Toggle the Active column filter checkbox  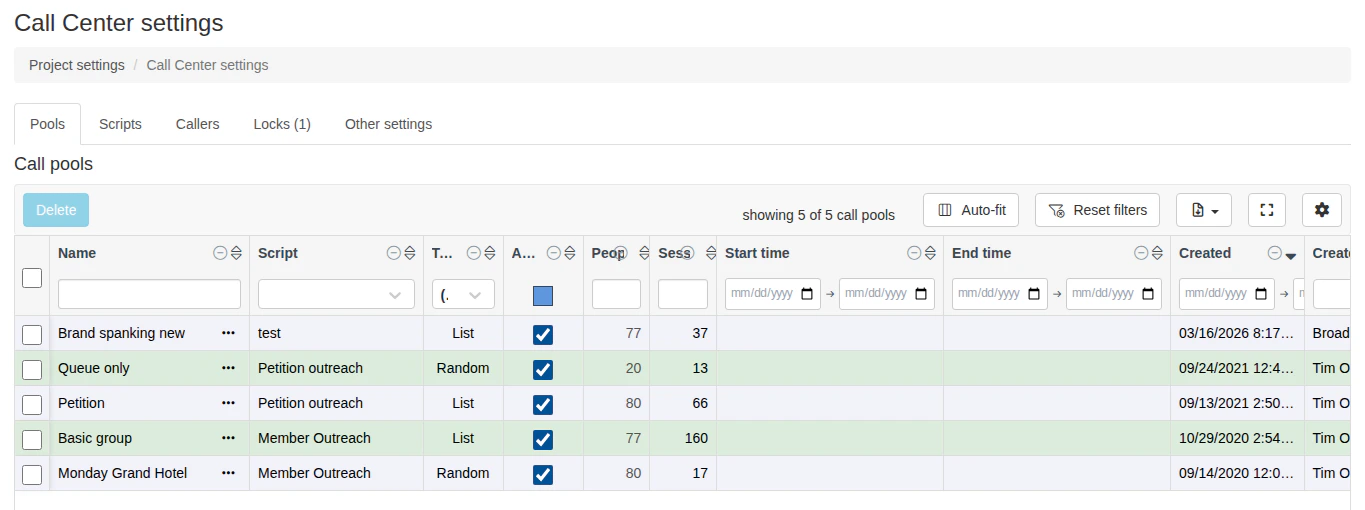[543, 296]
